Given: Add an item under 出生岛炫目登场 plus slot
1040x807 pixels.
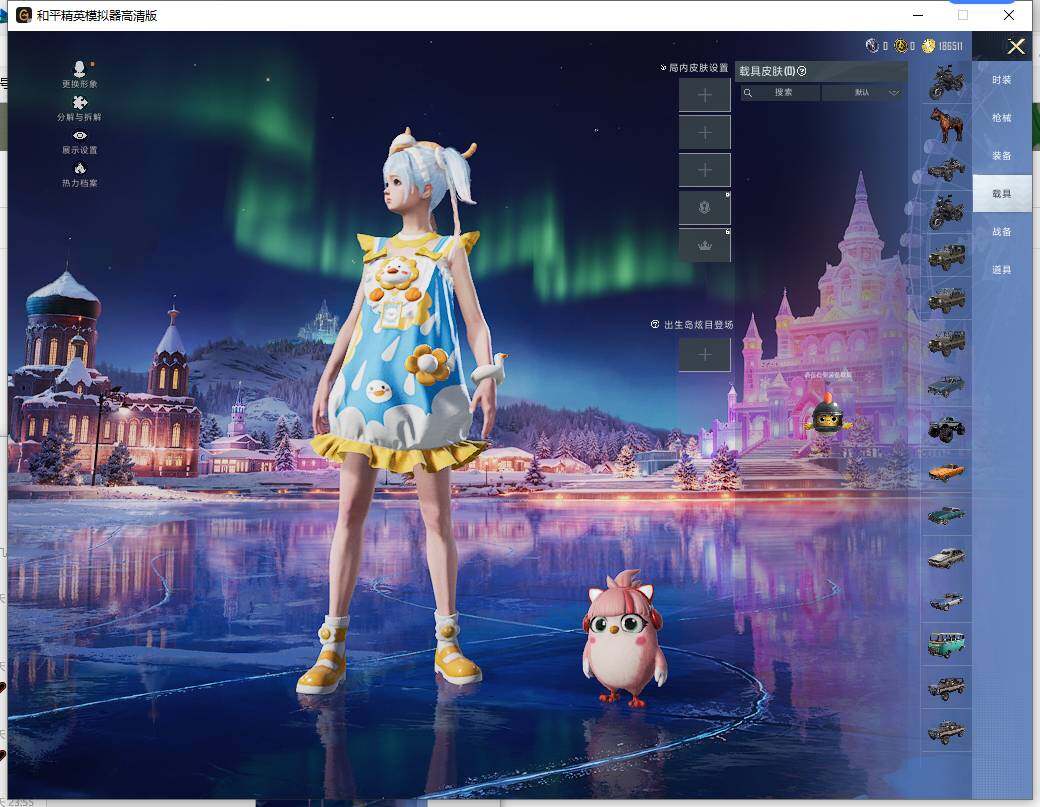Looking at the screenshot, I should (704, 355).
